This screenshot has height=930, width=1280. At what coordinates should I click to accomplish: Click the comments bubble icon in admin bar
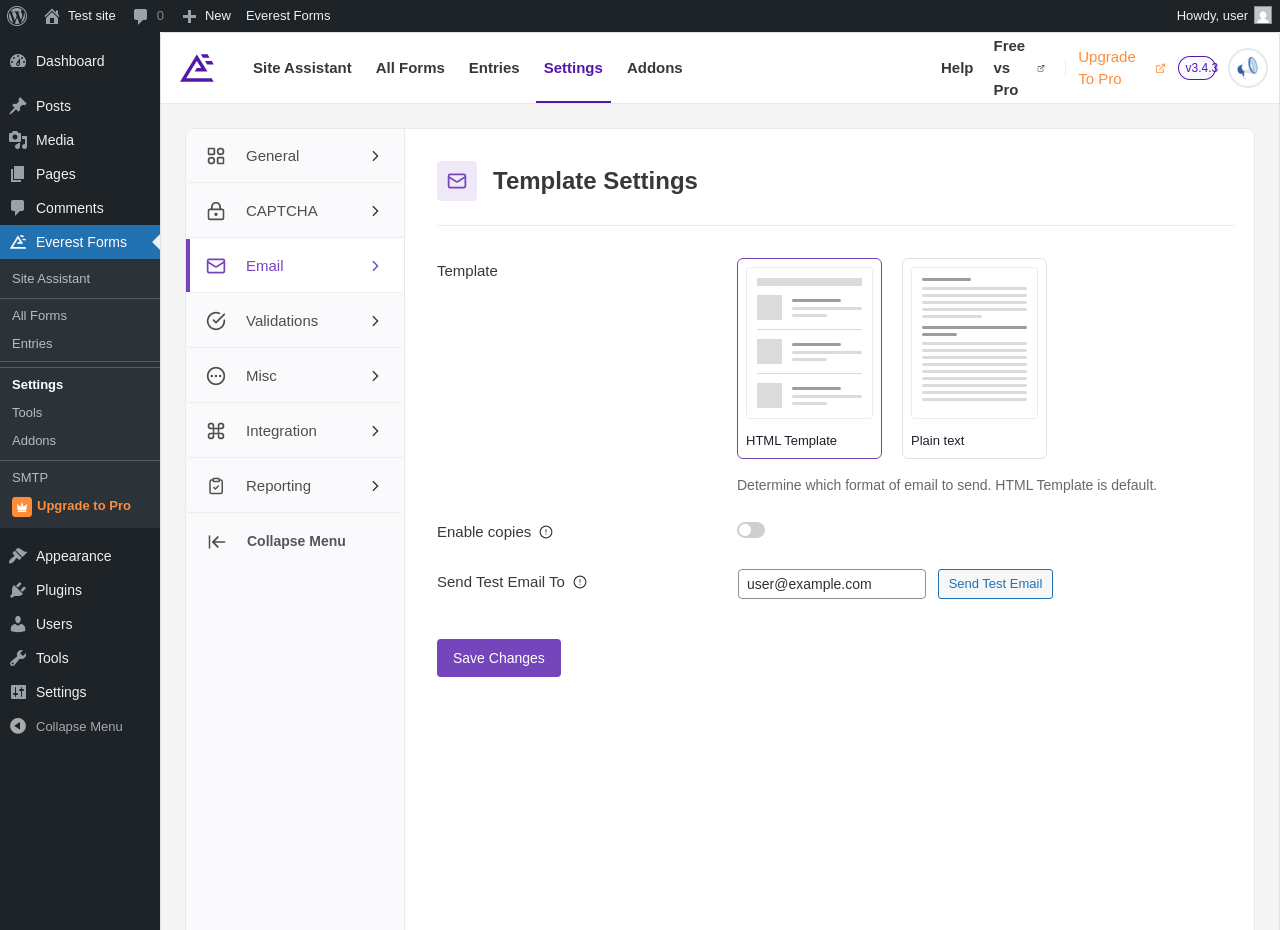[x=141, y=16]
